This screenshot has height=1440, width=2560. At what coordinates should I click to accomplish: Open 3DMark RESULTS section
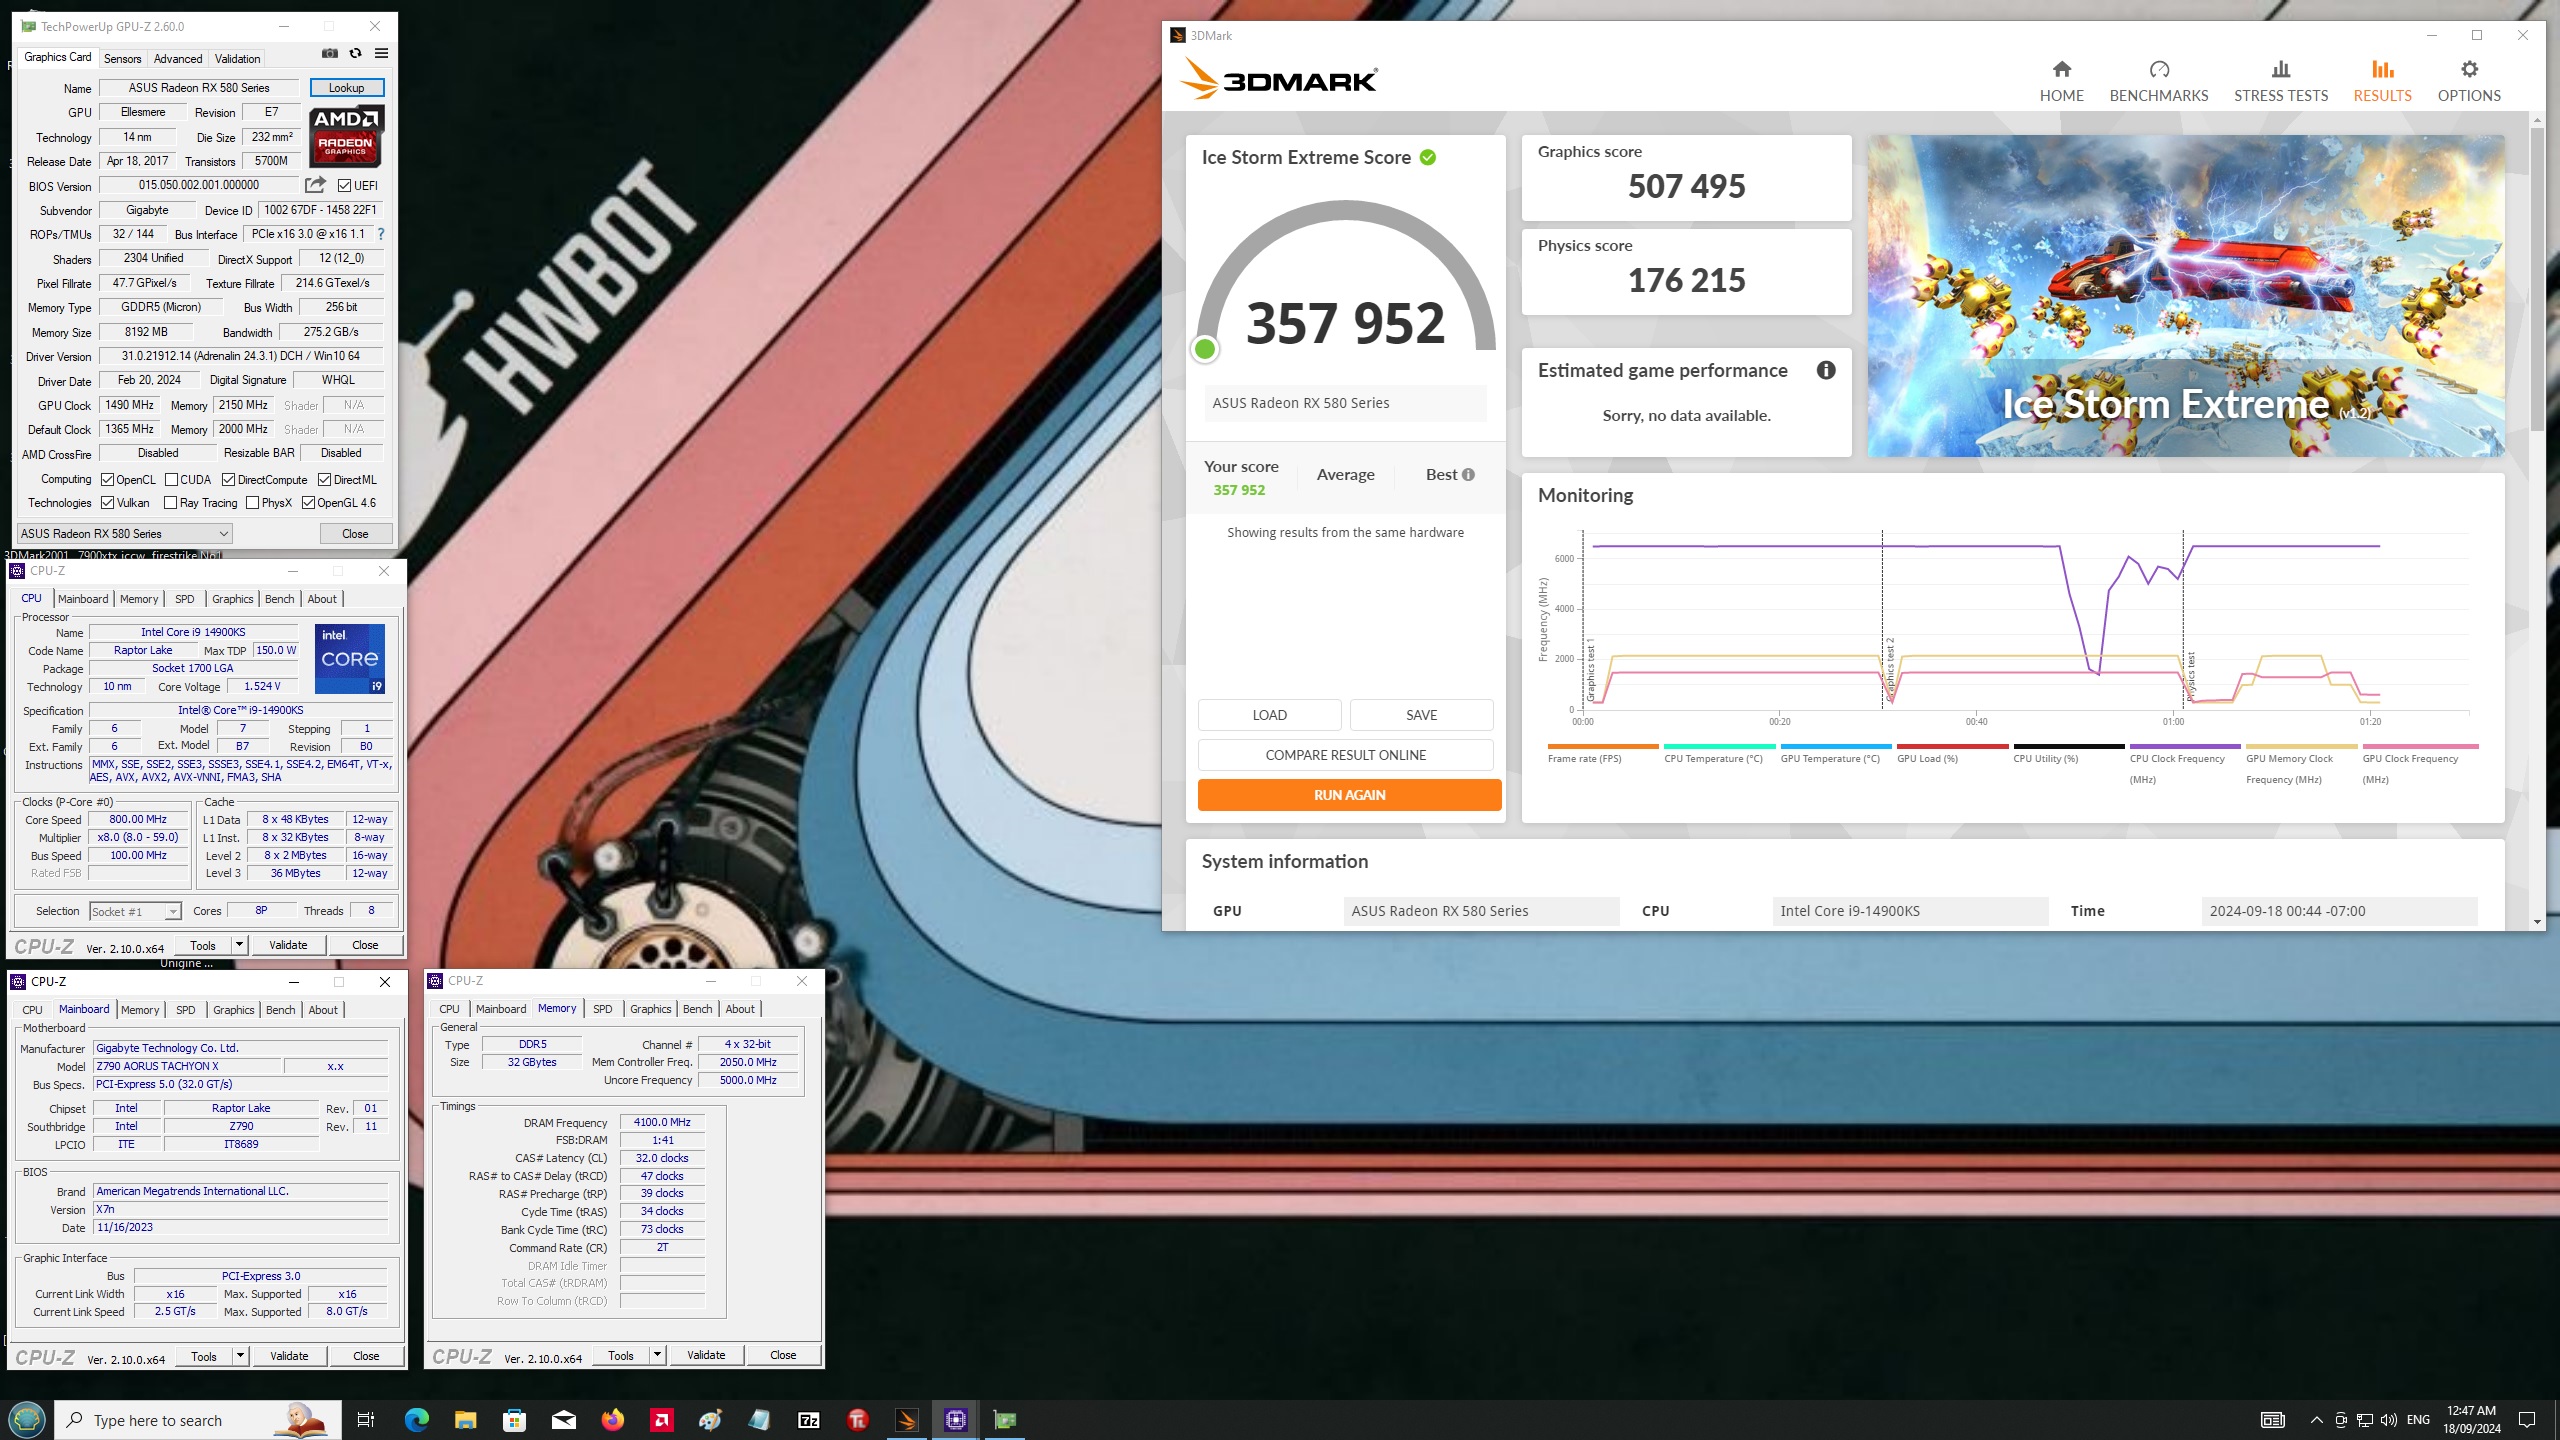tap(2382, 81)
